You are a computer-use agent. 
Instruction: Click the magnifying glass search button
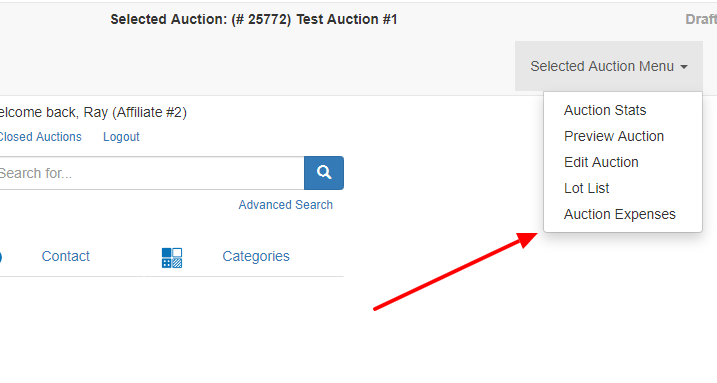coord(324,173)
